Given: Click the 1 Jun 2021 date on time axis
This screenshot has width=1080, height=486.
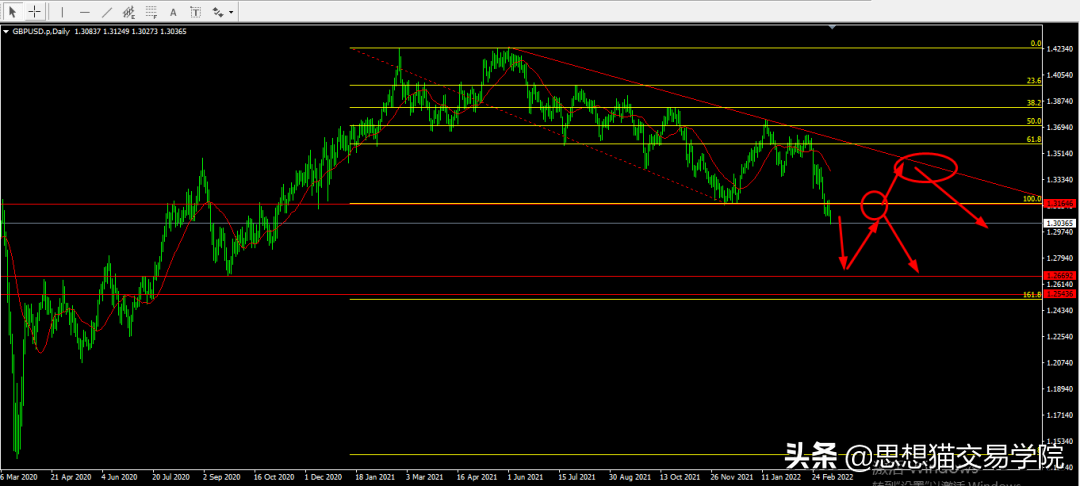Looking at the screenshot, I should 525,476.
